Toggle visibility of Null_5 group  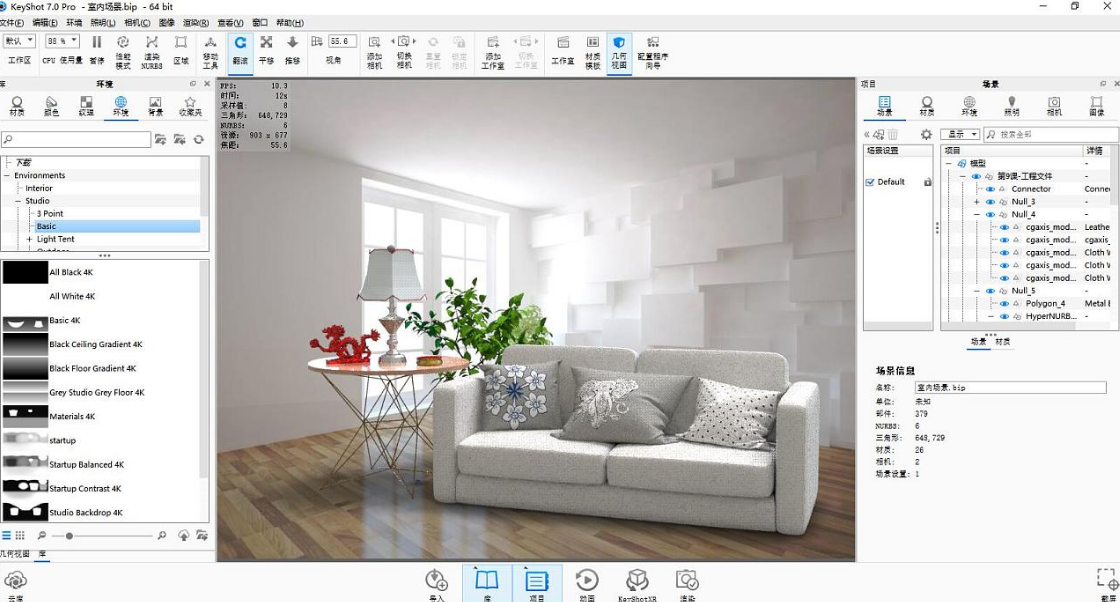point(990,291)
